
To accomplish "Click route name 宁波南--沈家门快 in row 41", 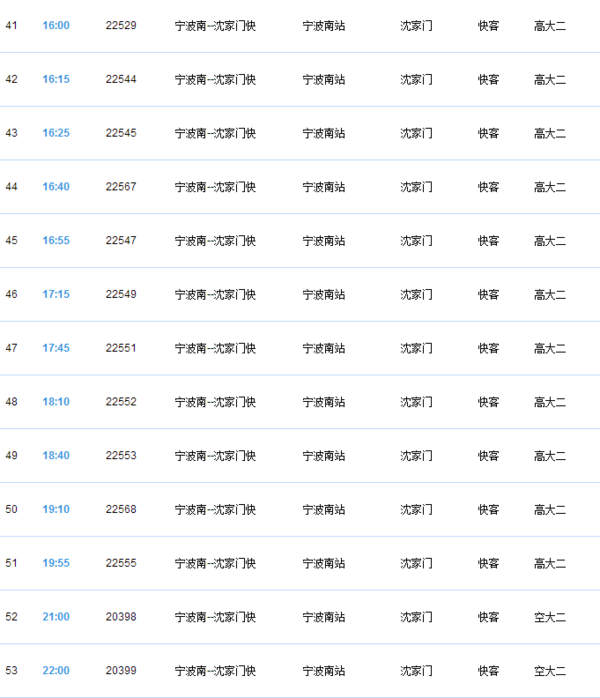I will (x=215, y=26).
